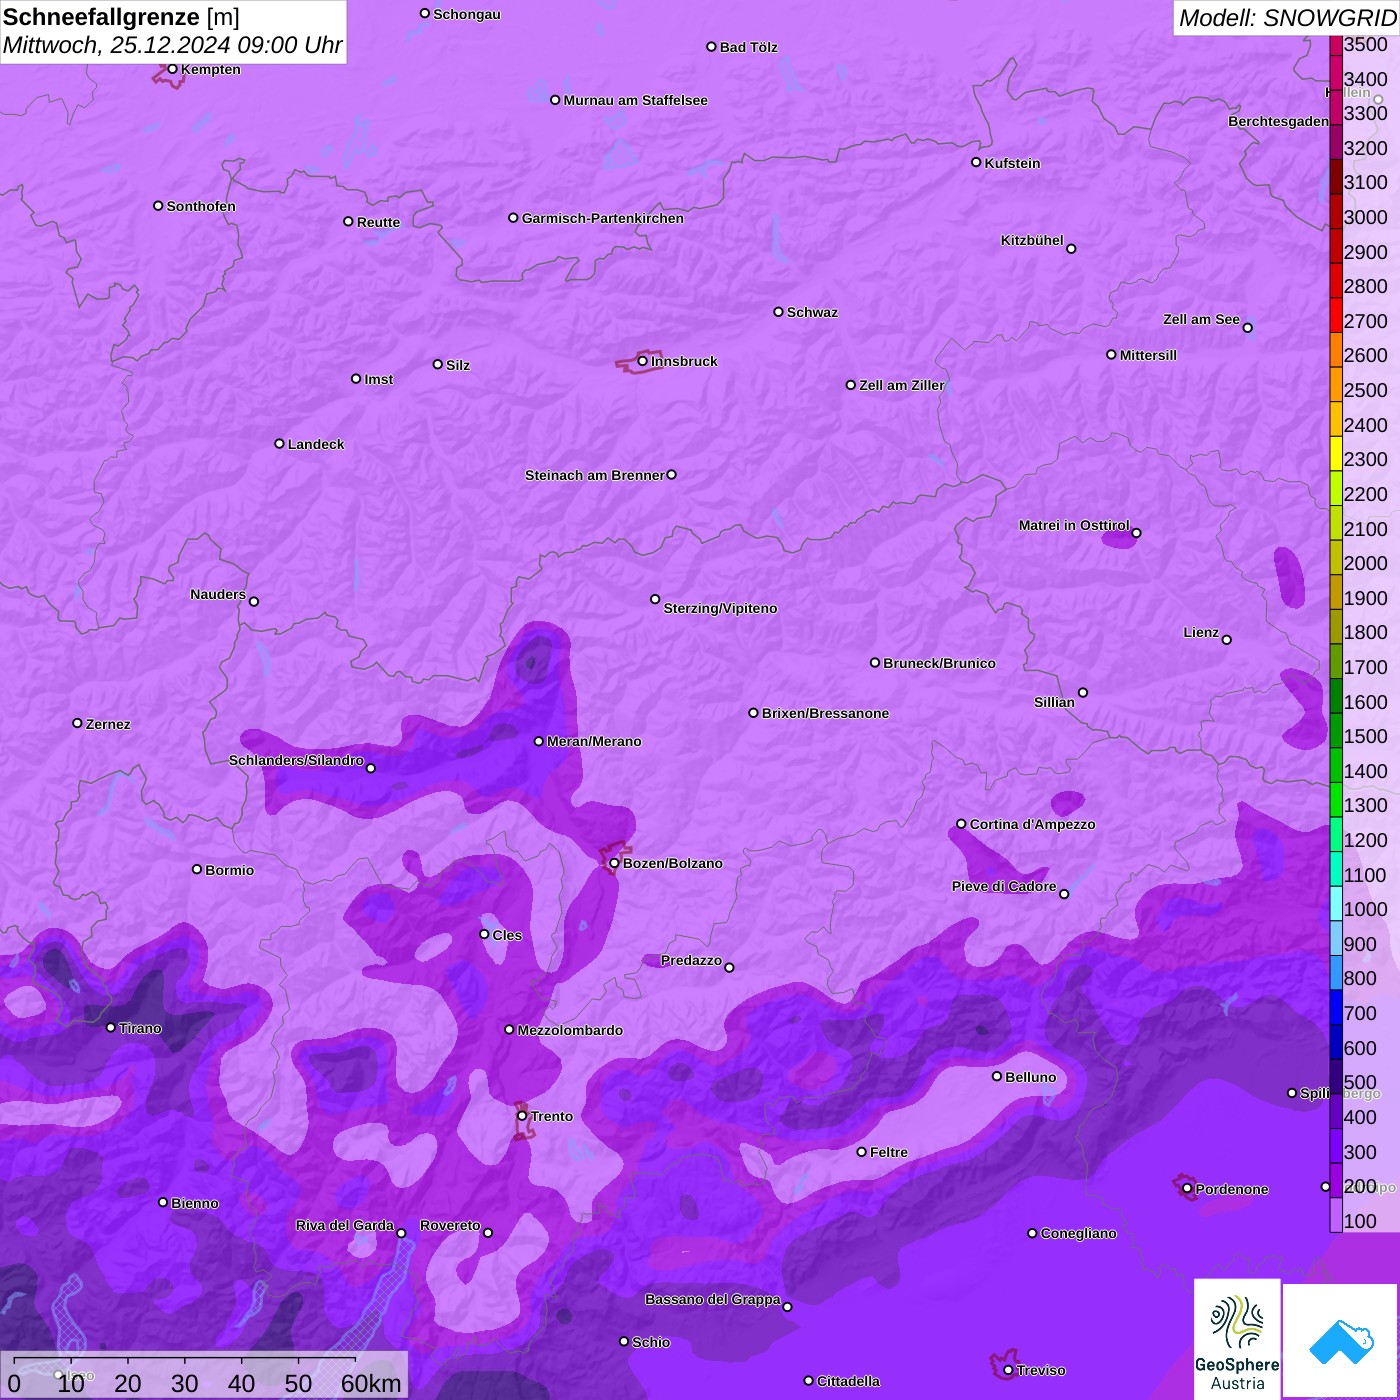1400x1400 pixels.
Task: Click the Kempten city marker dot
Action: click(x=172, y=69)
